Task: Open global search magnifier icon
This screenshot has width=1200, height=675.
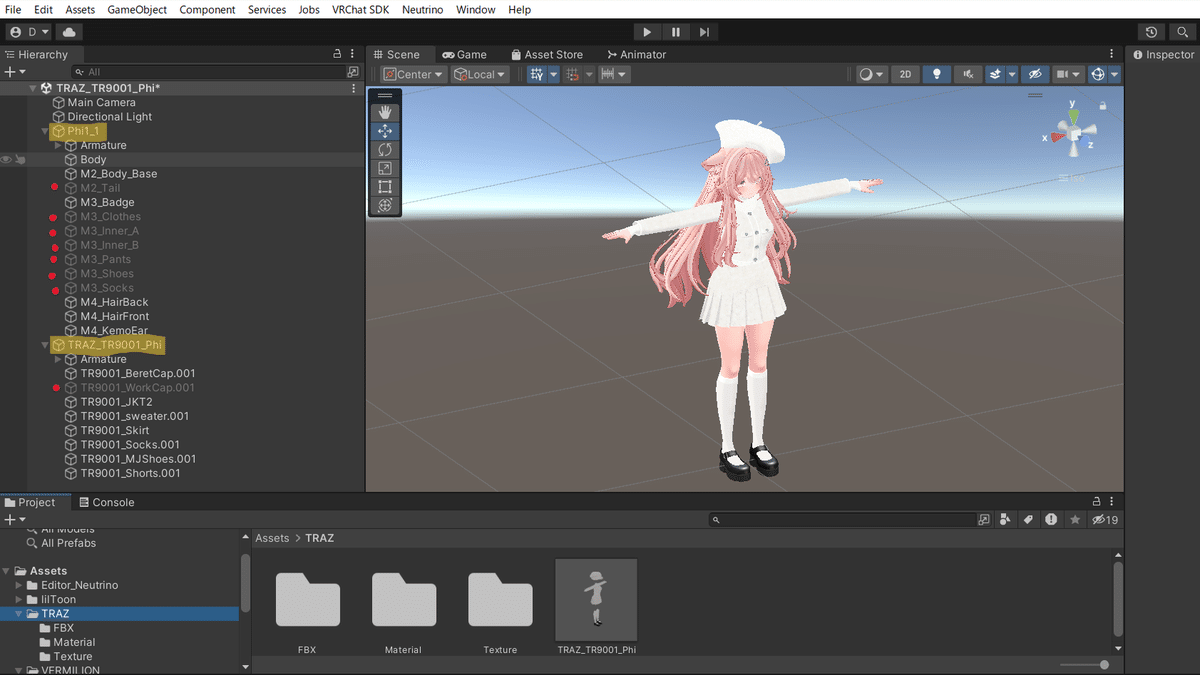Action: tap(1181, 32)
